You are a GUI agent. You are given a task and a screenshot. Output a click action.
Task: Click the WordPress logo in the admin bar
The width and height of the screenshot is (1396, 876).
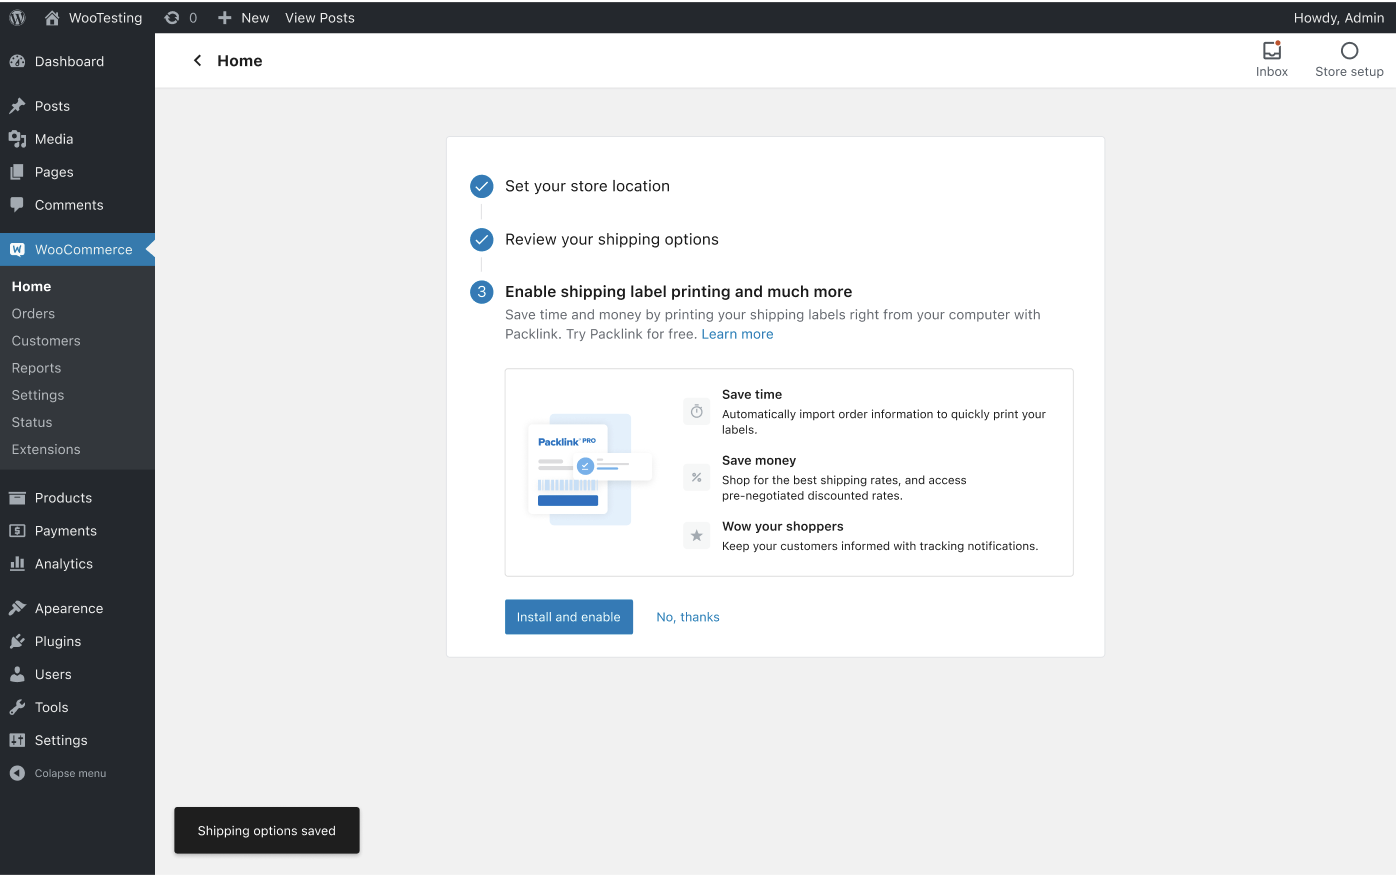[x=16, y=17]
